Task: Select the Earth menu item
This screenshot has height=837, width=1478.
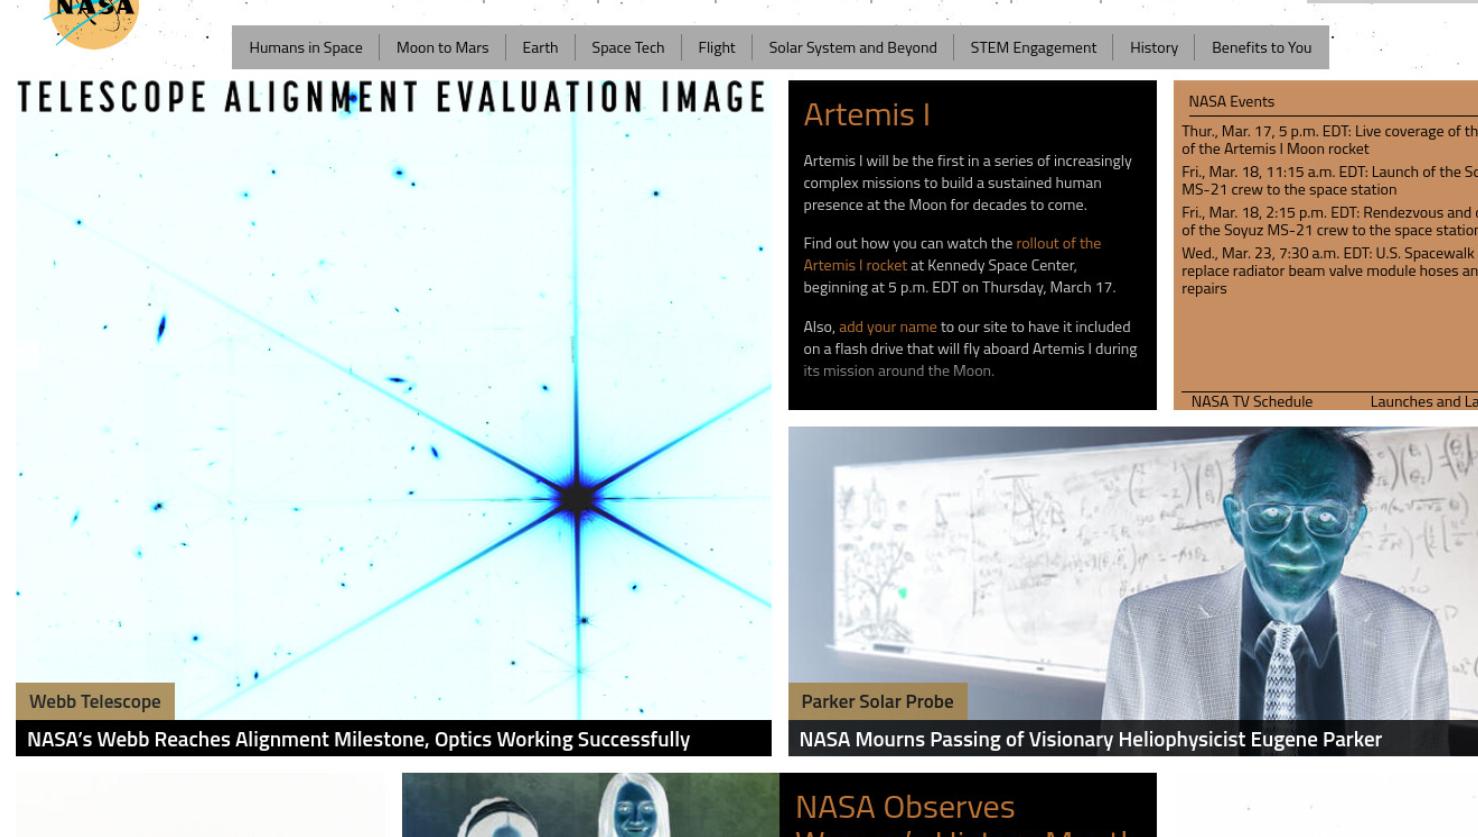Action: (x=540, y=47)
